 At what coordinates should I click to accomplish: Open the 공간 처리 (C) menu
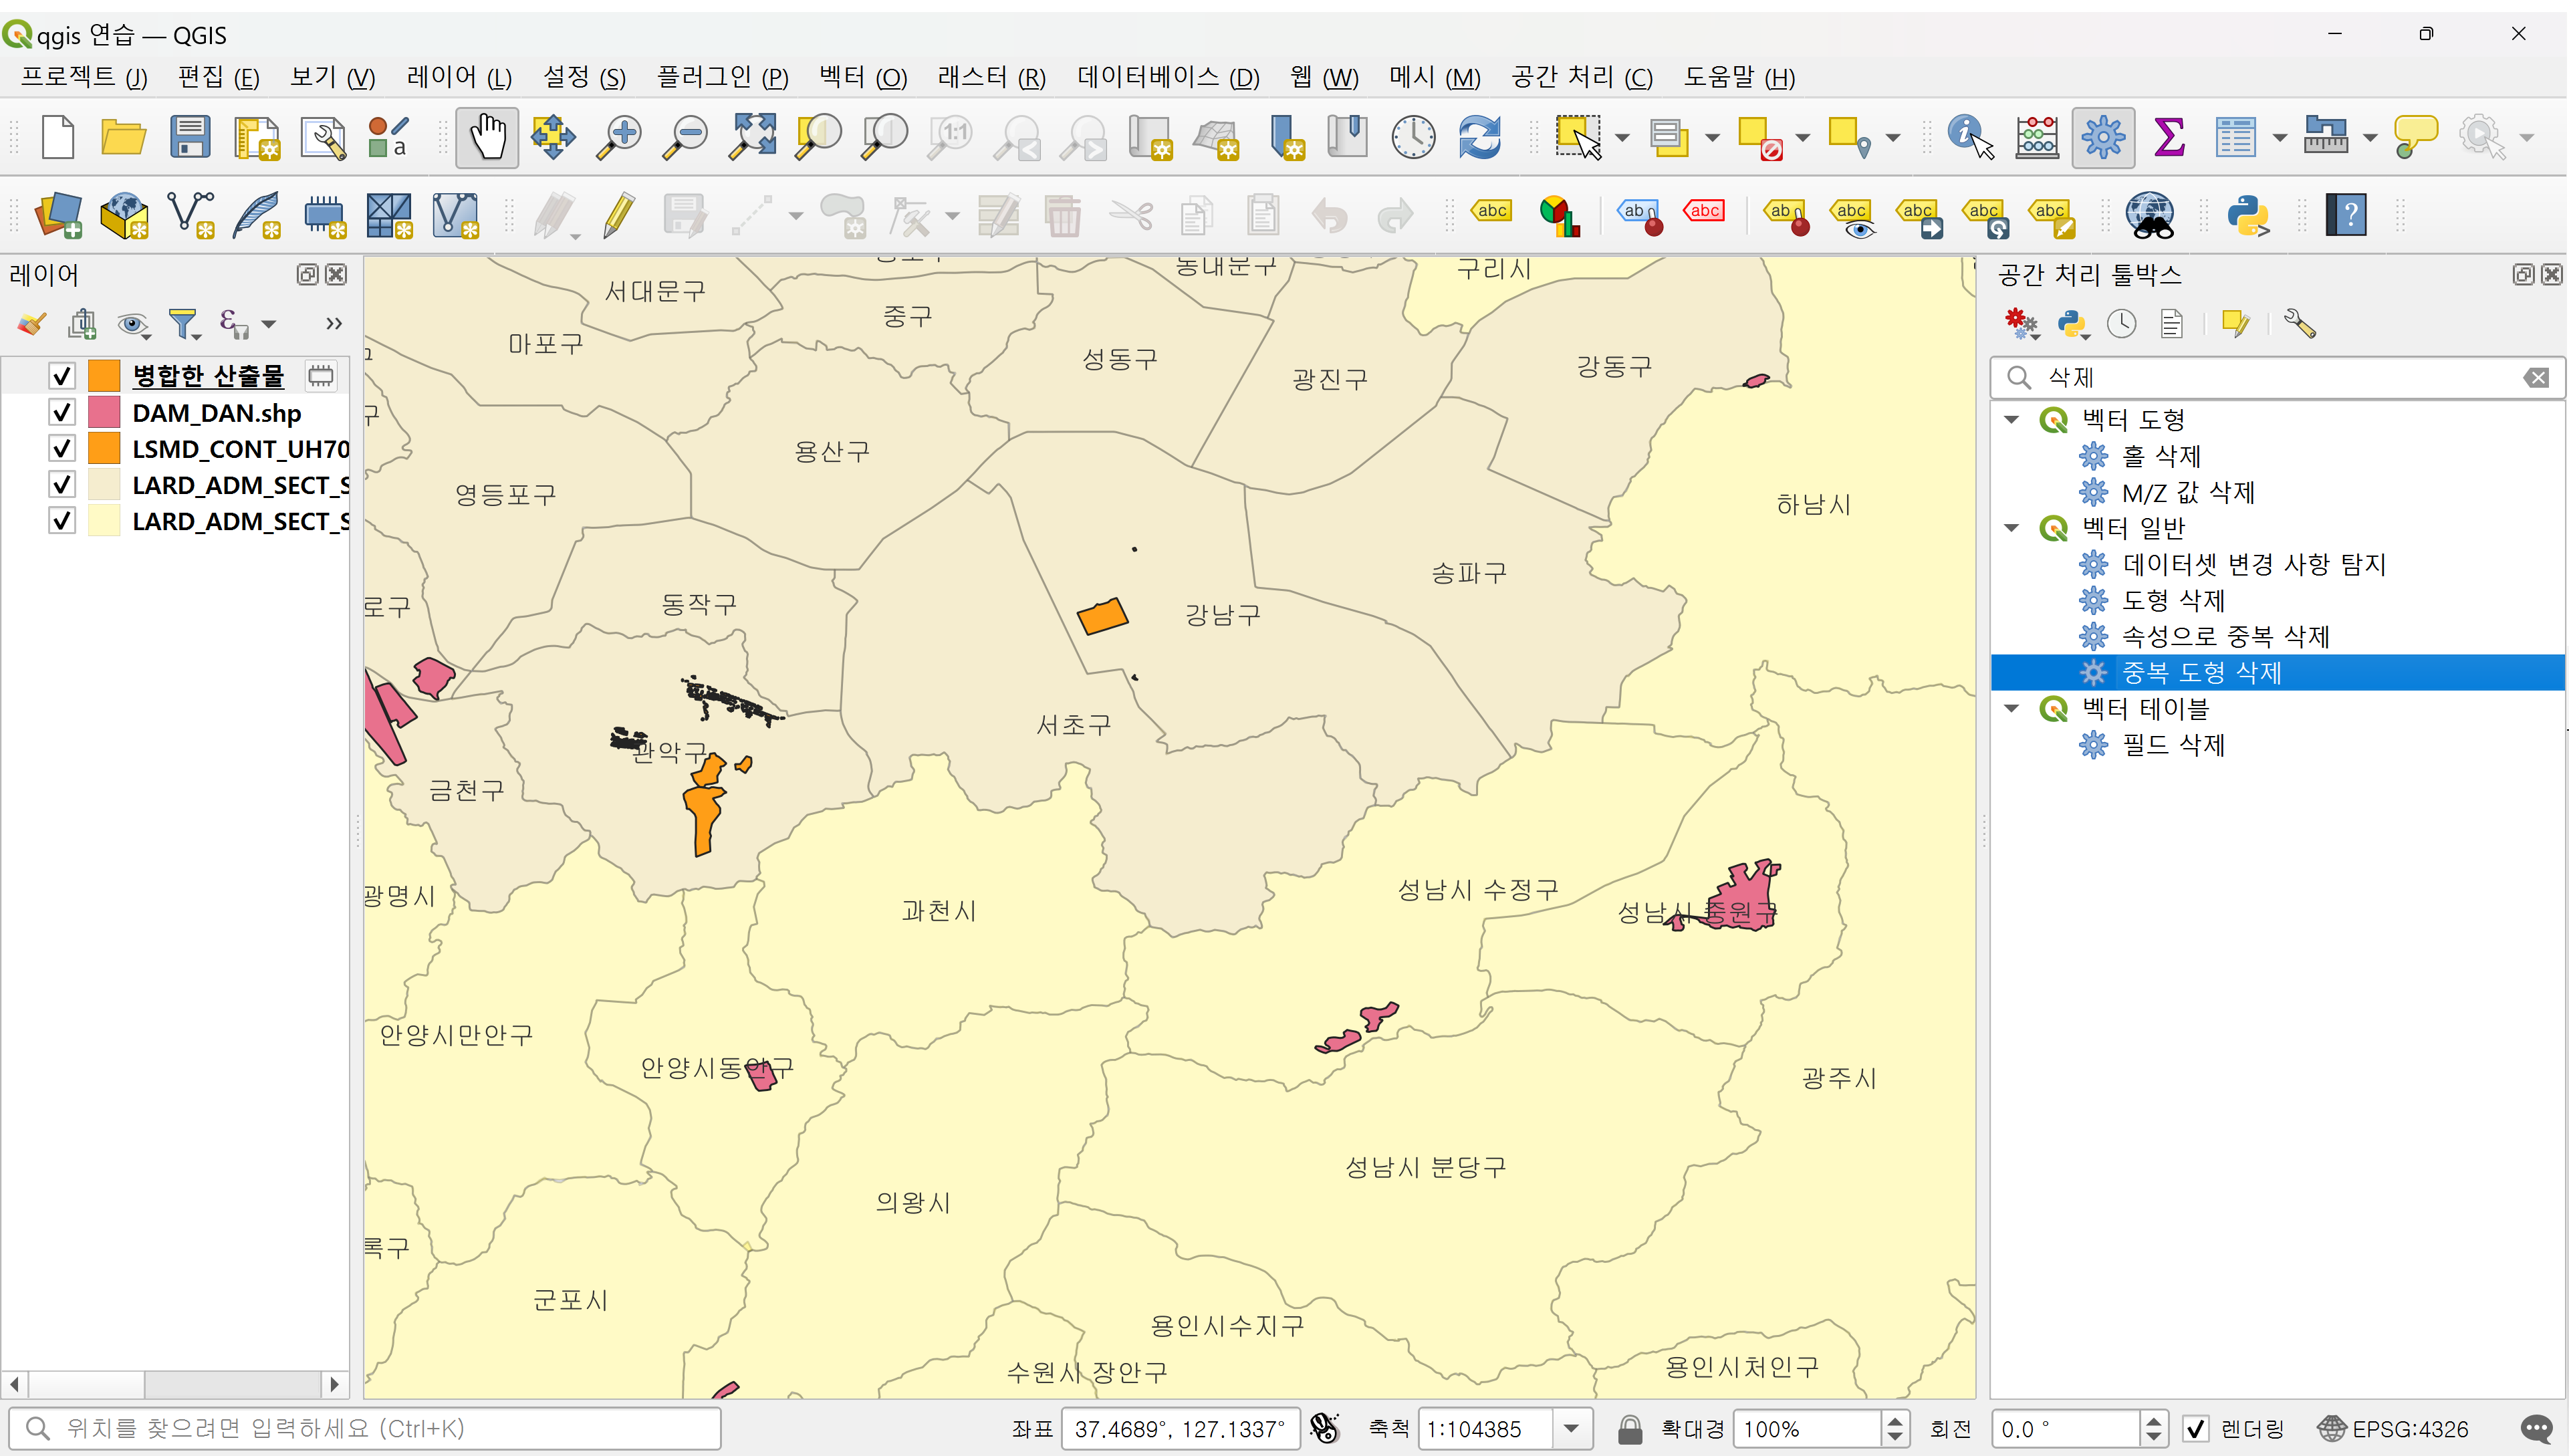[x=1581, y=77]
